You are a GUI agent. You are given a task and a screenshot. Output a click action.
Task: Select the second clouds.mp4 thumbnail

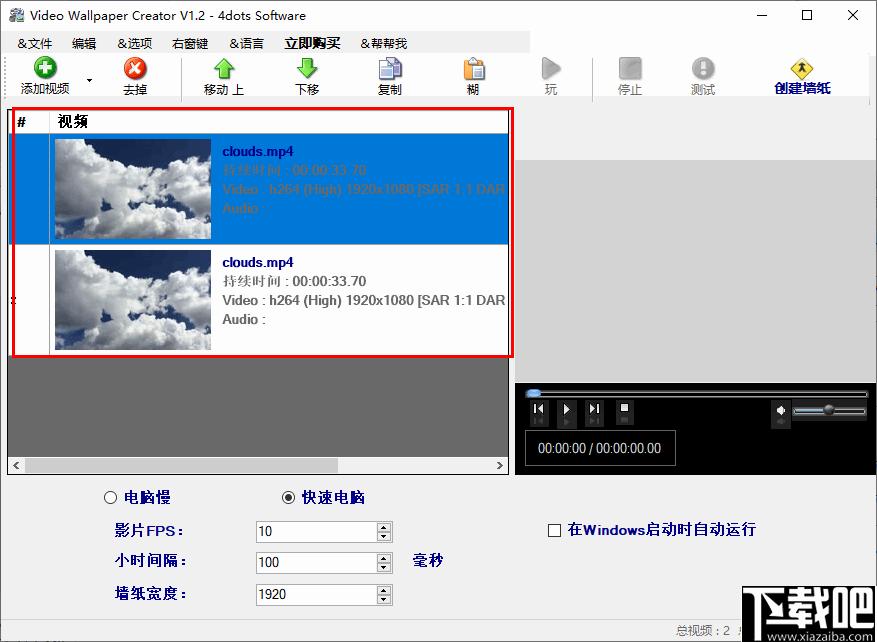(133, 300)
